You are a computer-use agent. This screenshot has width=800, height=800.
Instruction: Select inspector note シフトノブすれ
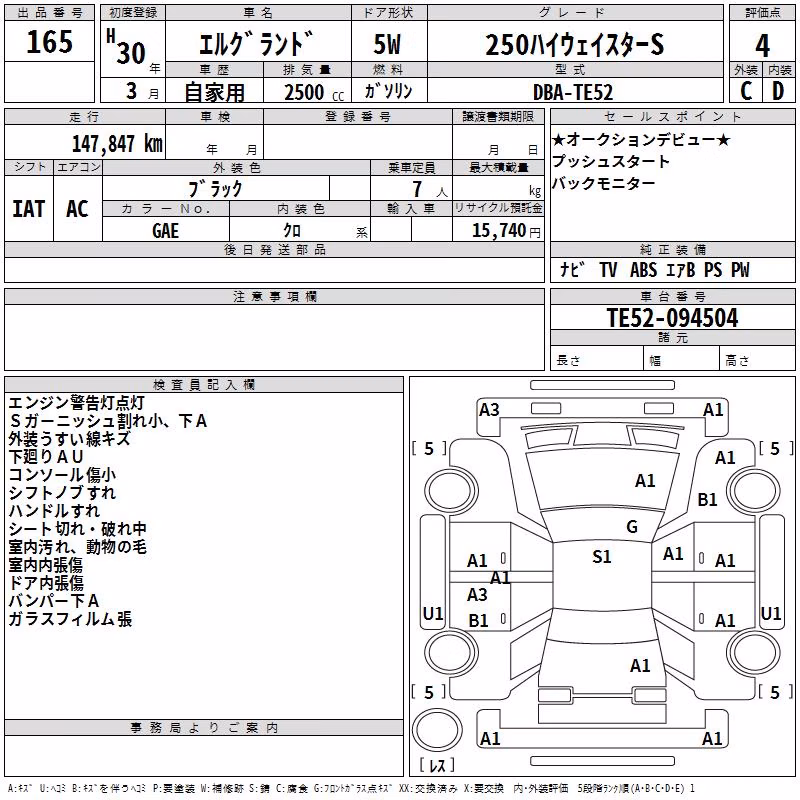(62, 492)
